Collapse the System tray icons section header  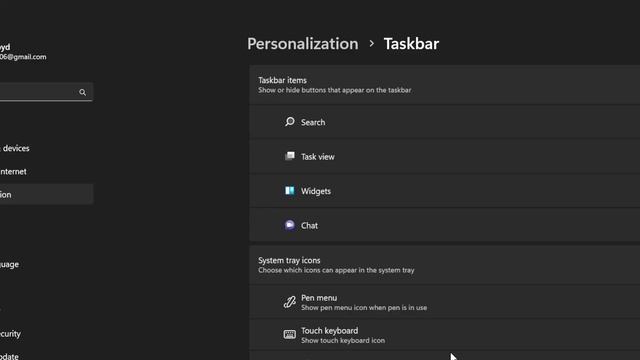coord(444,264)
